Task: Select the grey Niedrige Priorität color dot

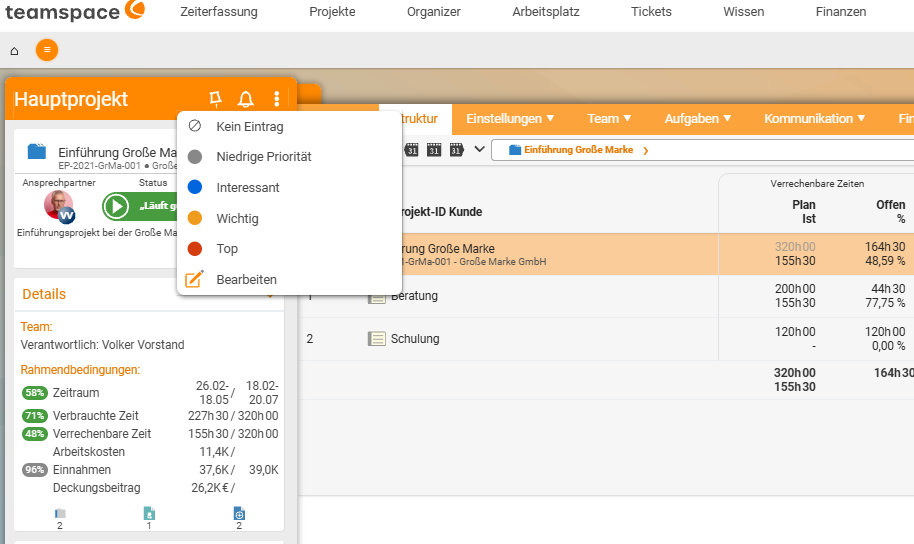Action: click(x=195, y=156)
